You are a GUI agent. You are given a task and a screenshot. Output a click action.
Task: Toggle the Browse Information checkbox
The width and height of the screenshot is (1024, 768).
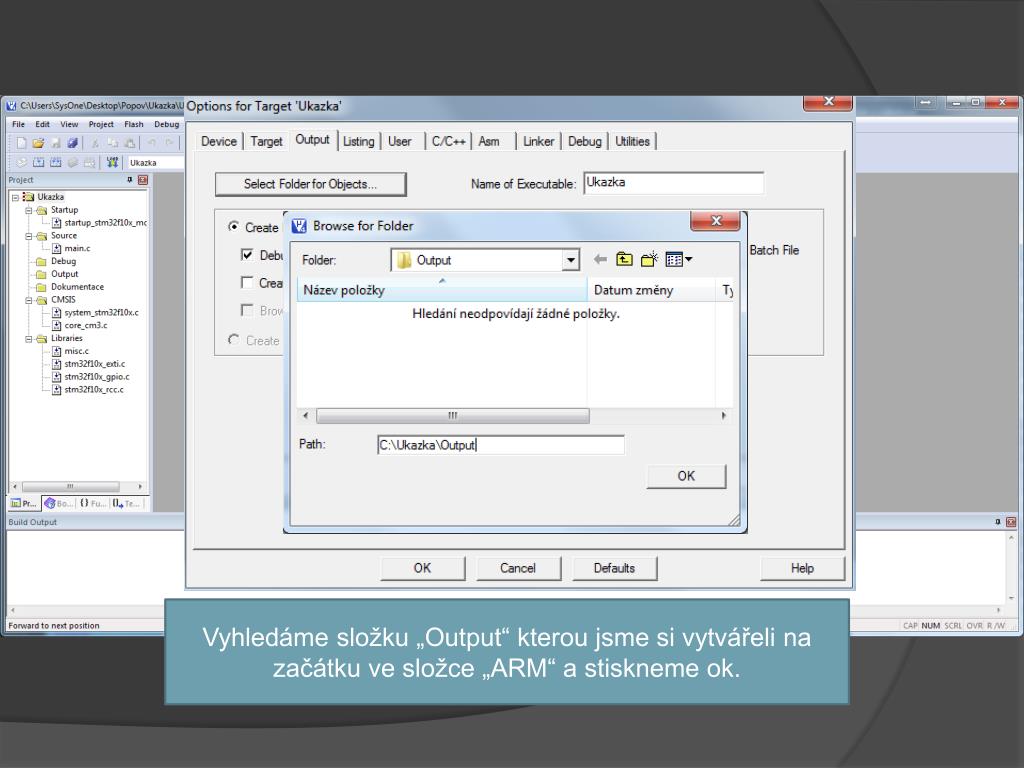[x=247, y=310]
